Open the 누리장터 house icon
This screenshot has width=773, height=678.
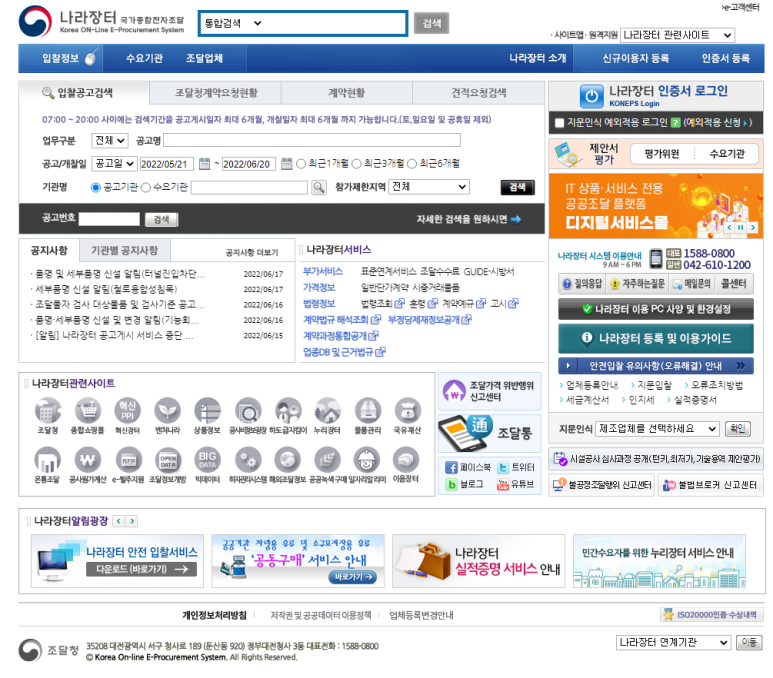pyautogui.click(x=328, y=411)
